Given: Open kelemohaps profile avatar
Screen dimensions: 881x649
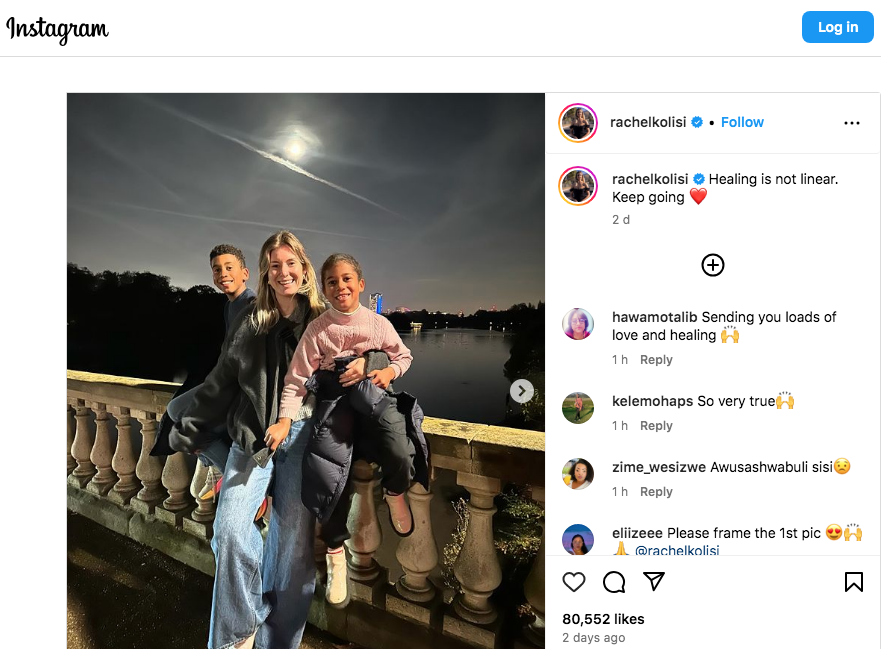Looking at the screenshot, I should point(578,408).
